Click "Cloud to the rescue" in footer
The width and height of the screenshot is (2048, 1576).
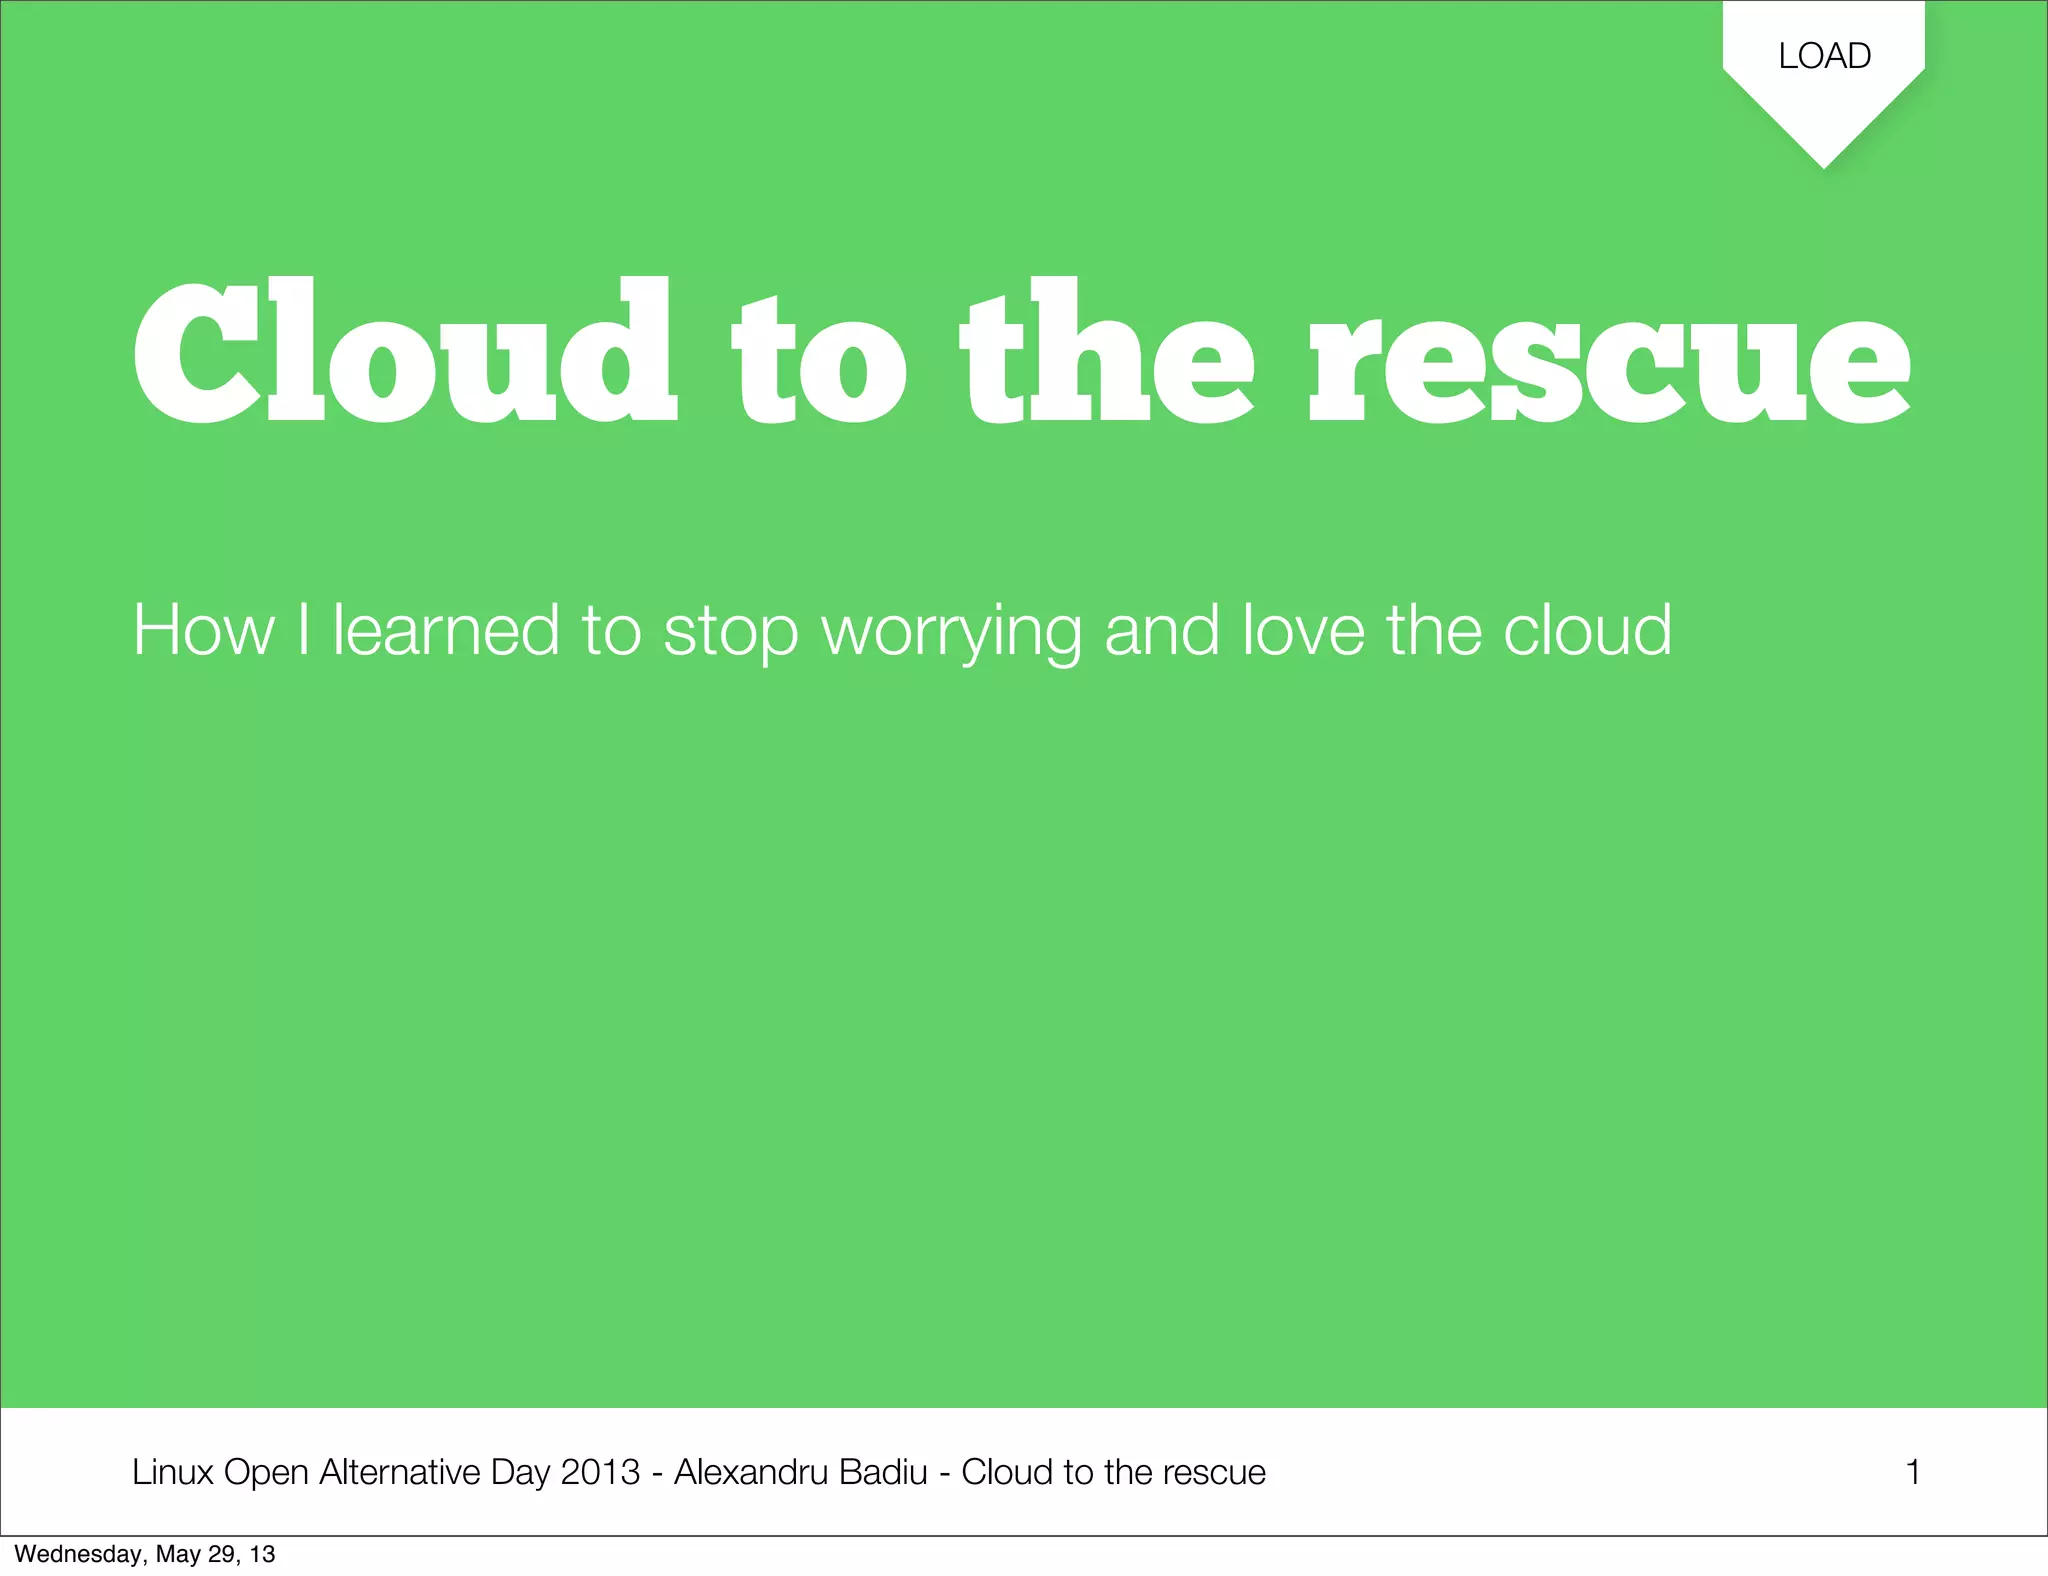[1113, 1472]
